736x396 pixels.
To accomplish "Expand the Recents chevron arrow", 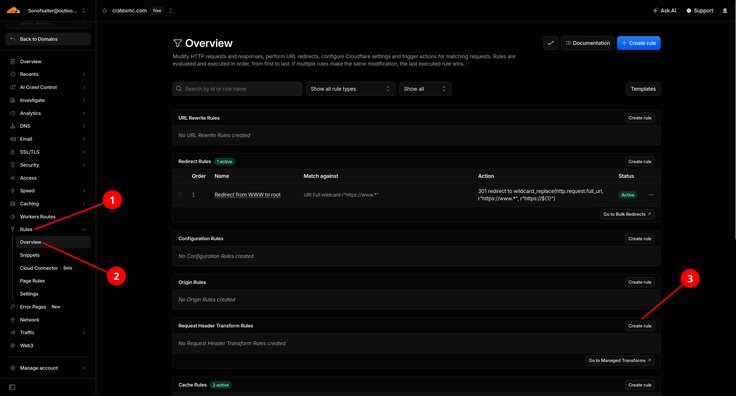I will pos(84,74).
